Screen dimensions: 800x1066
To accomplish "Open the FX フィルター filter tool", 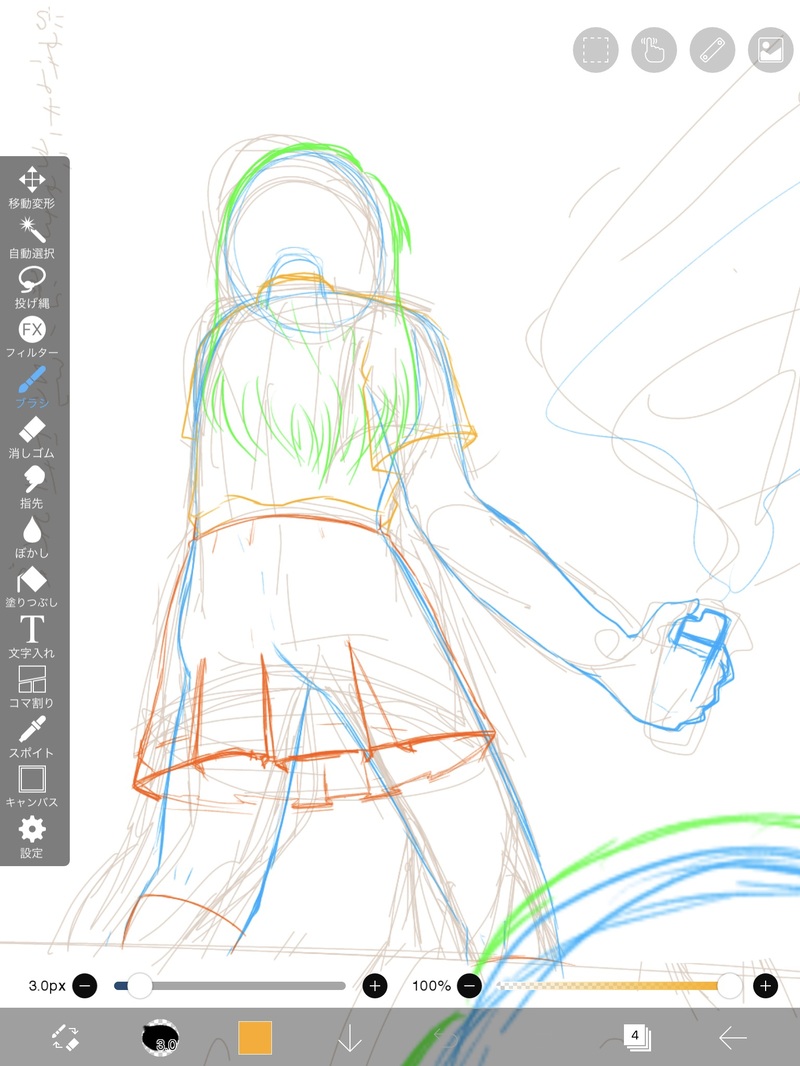I will [x=32, y=338].
